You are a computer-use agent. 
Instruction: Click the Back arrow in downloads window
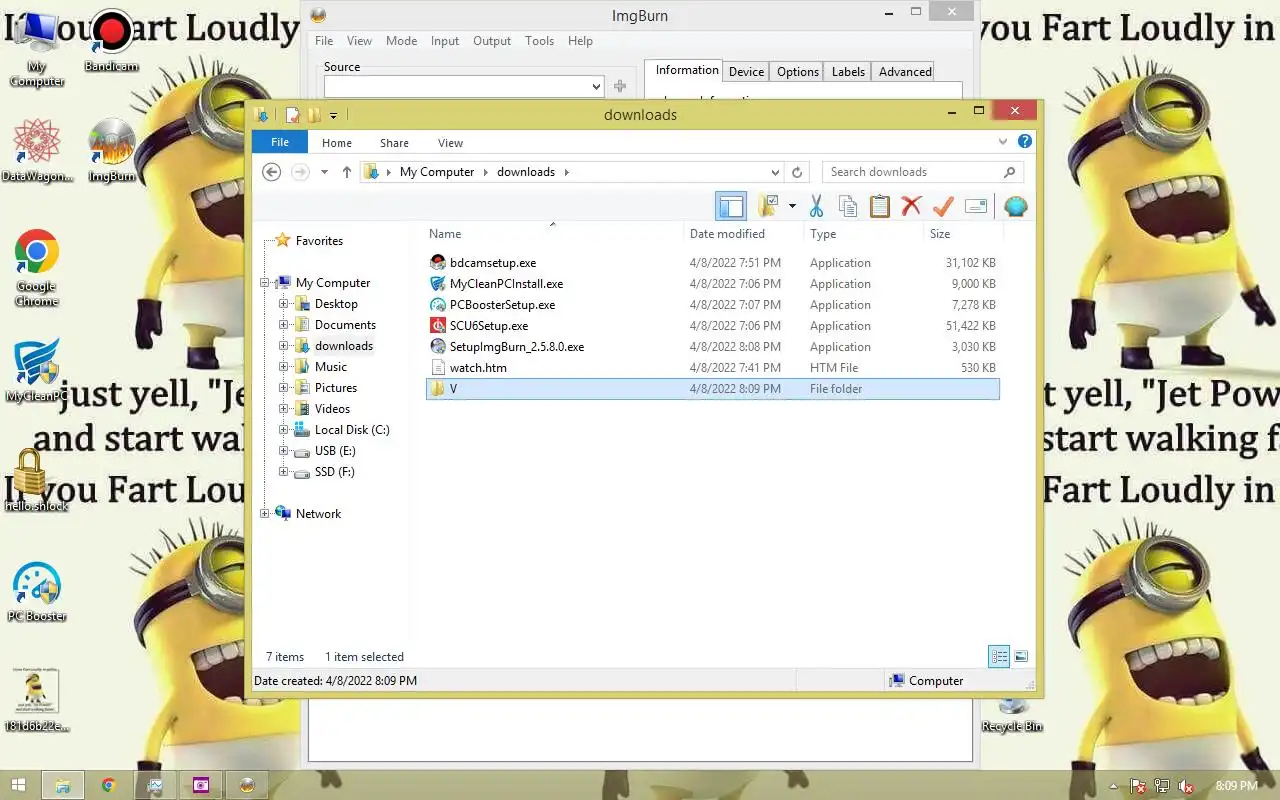(271, 172)
